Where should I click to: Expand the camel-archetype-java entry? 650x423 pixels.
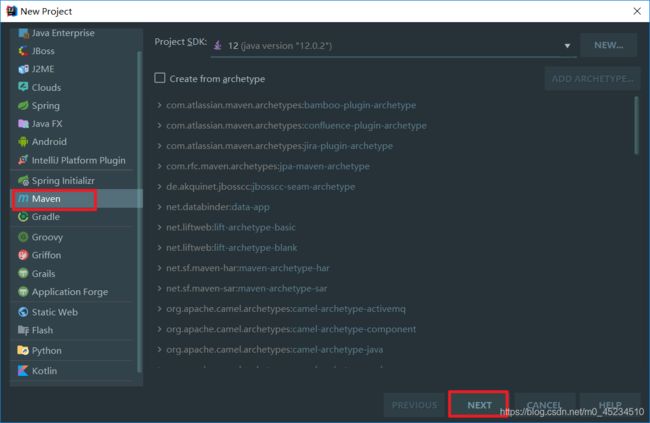pyautogui.click(x=159, y=350)
